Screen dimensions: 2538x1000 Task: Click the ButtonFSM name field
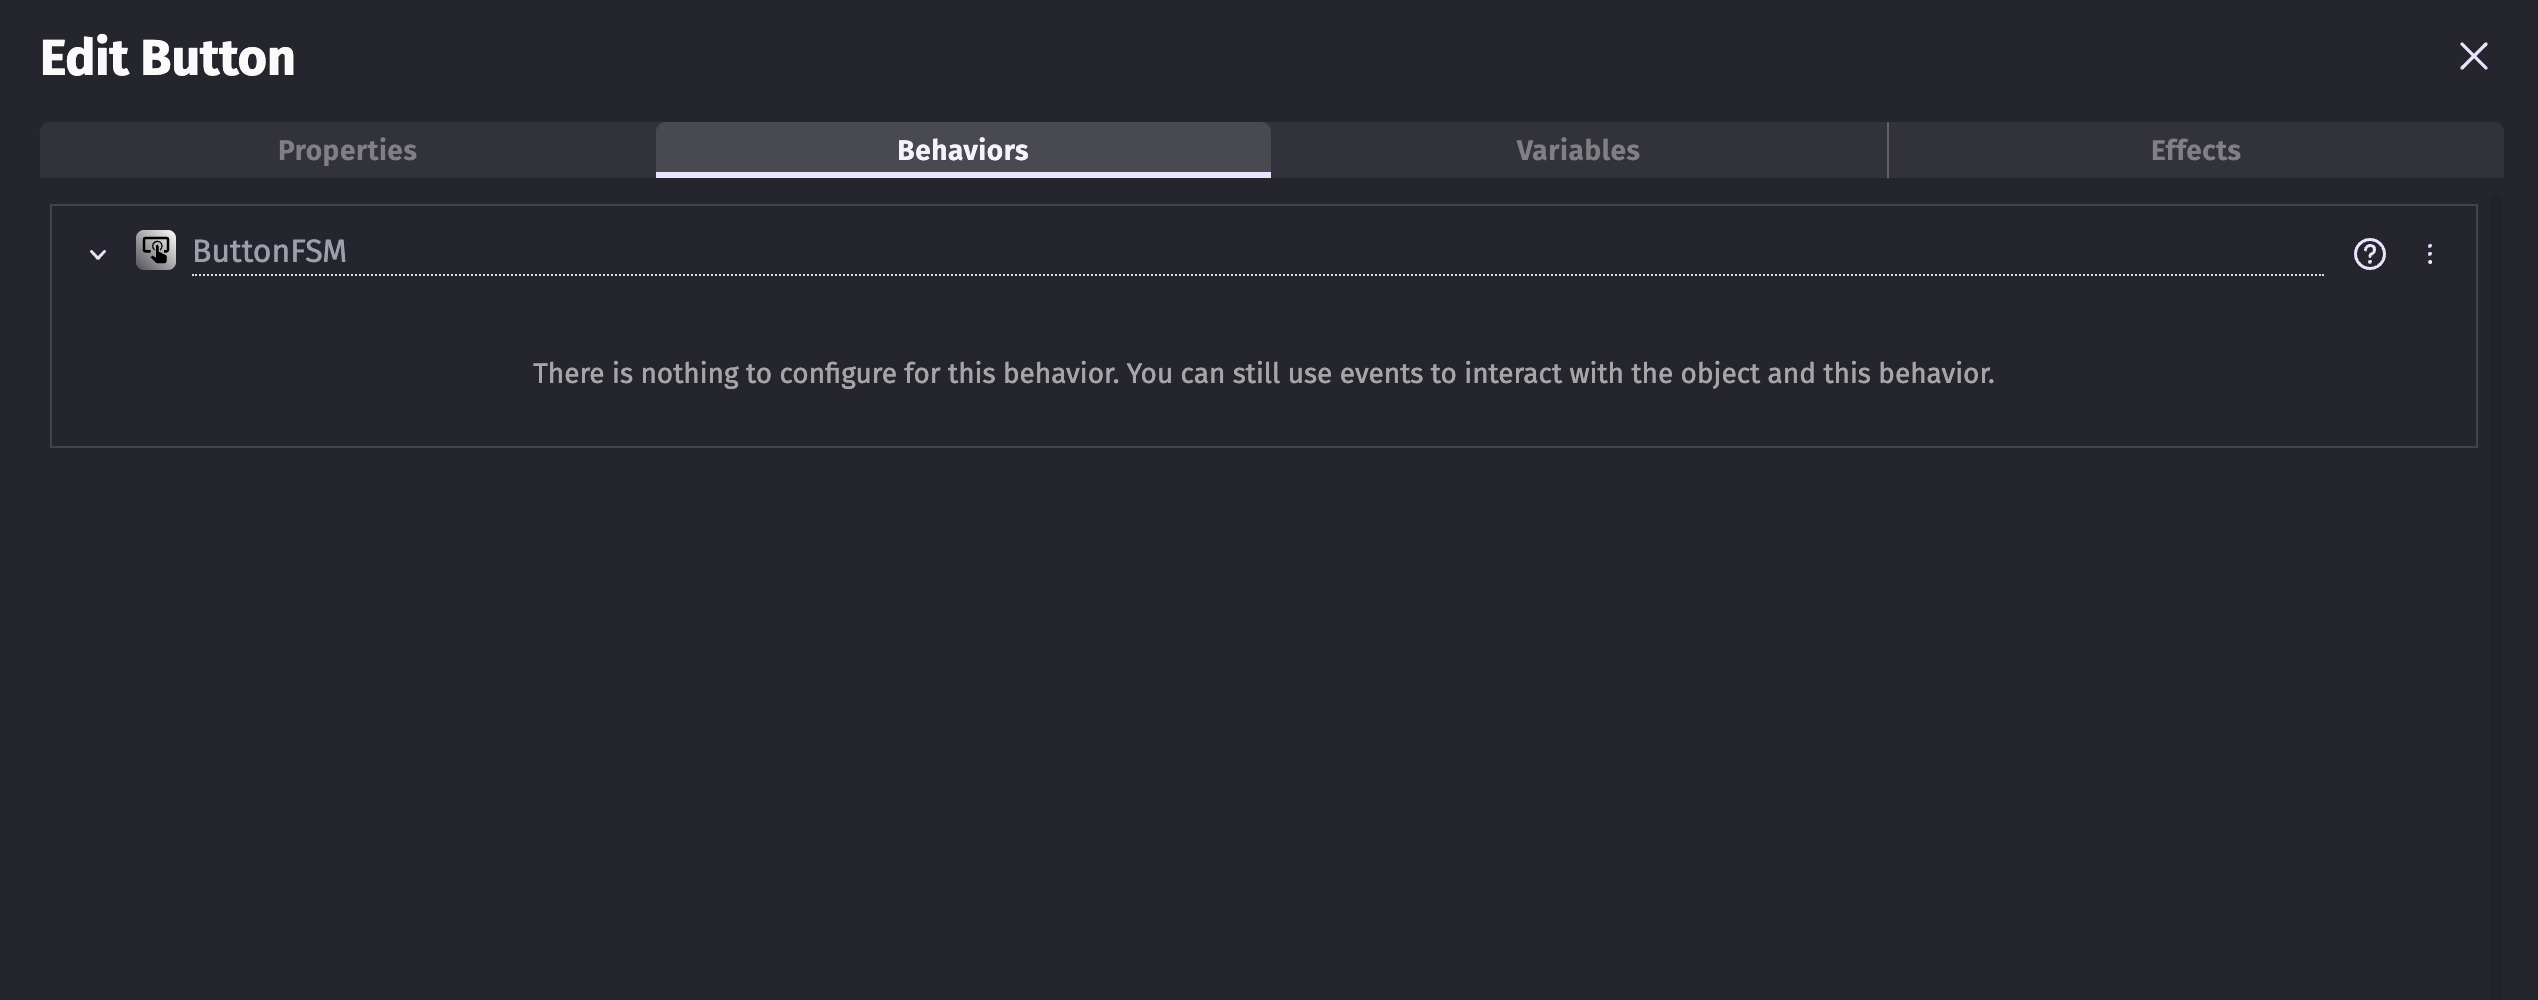point(270,251)
